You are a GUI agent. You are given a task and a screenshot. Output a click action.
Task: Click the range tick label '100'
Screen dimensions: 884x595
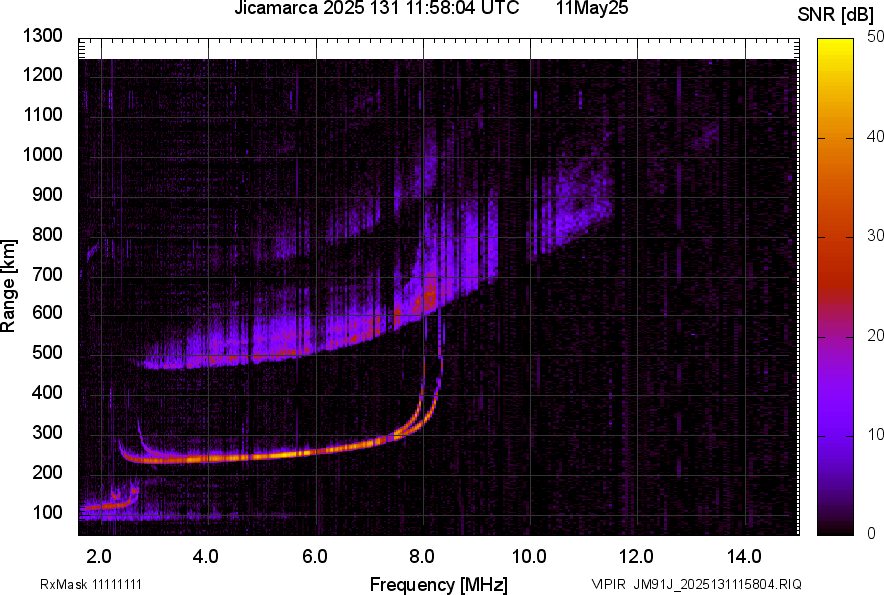pyautogui.click(x=47, y=512)
